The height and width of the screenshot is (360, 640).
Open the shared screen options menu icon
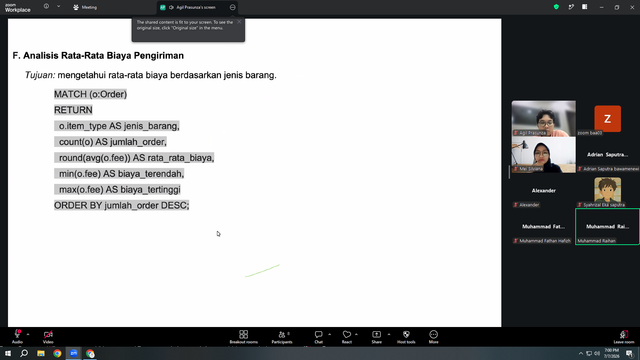click(232, 7)
